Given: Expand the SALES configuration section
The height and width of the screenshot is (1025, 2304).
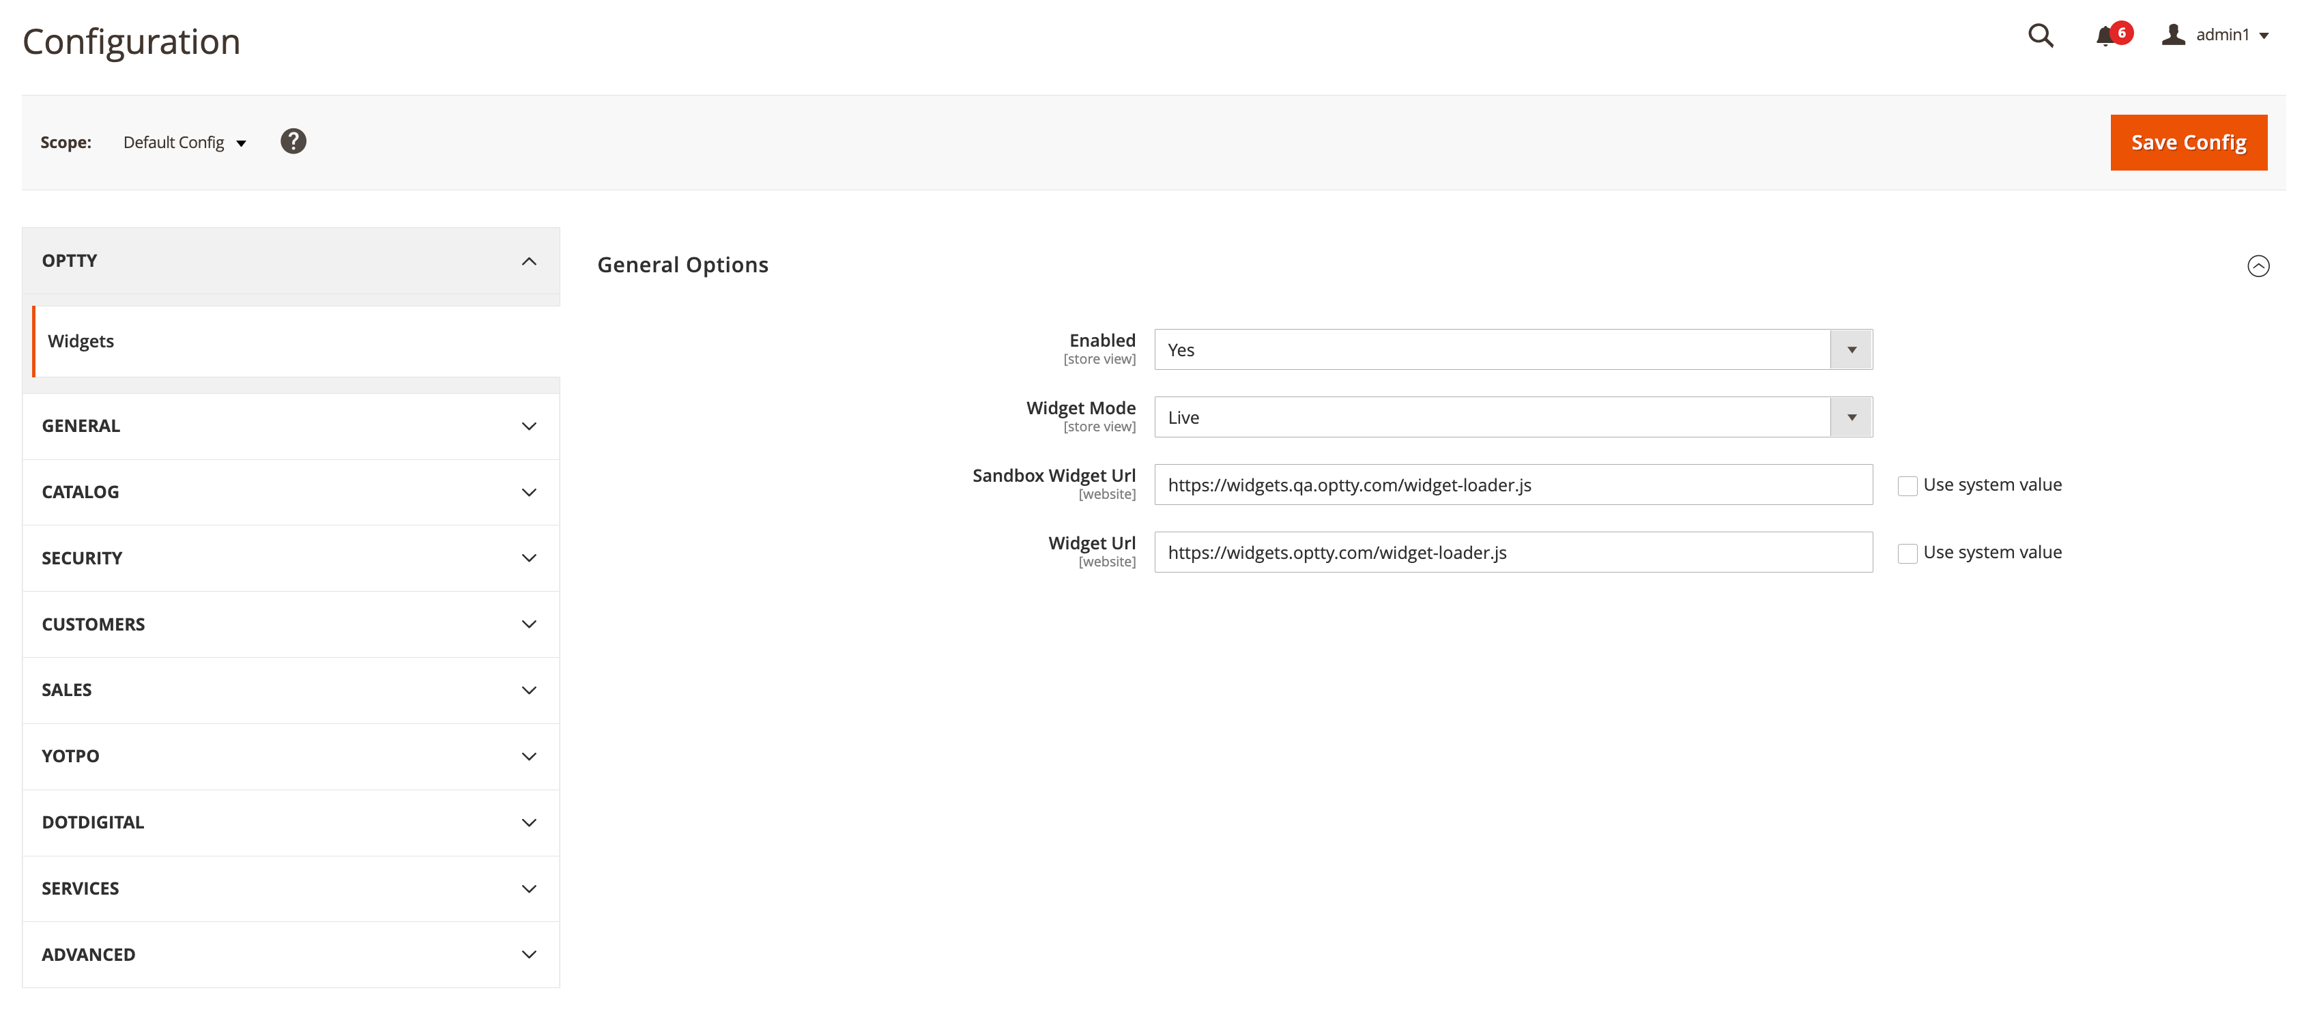Looking at the screenshot, I should click(x=290, y=690).
